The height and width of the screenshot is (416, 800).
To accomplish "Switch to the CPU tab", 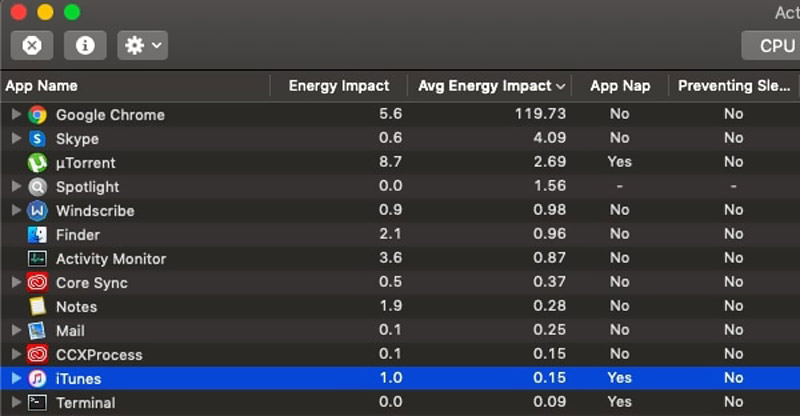I will [x=775, y=45].
